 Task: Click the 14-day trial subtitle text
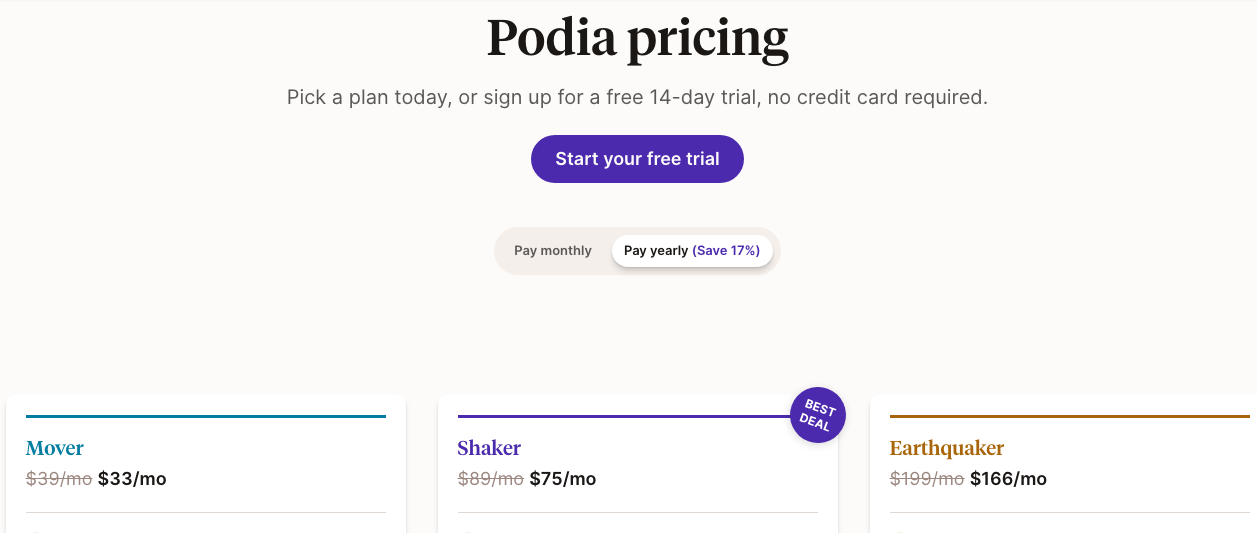[x=637, y=98]
